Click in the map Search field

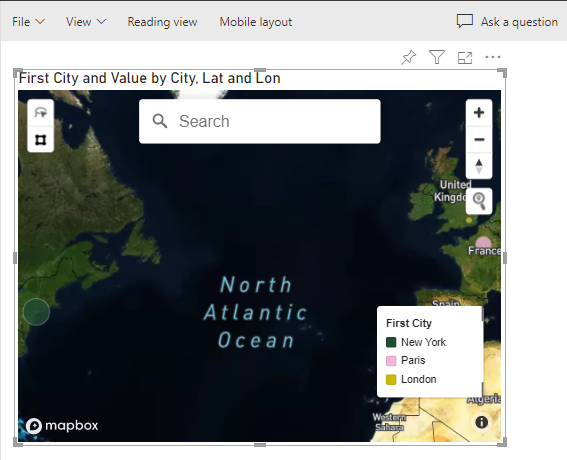(260, 121)
